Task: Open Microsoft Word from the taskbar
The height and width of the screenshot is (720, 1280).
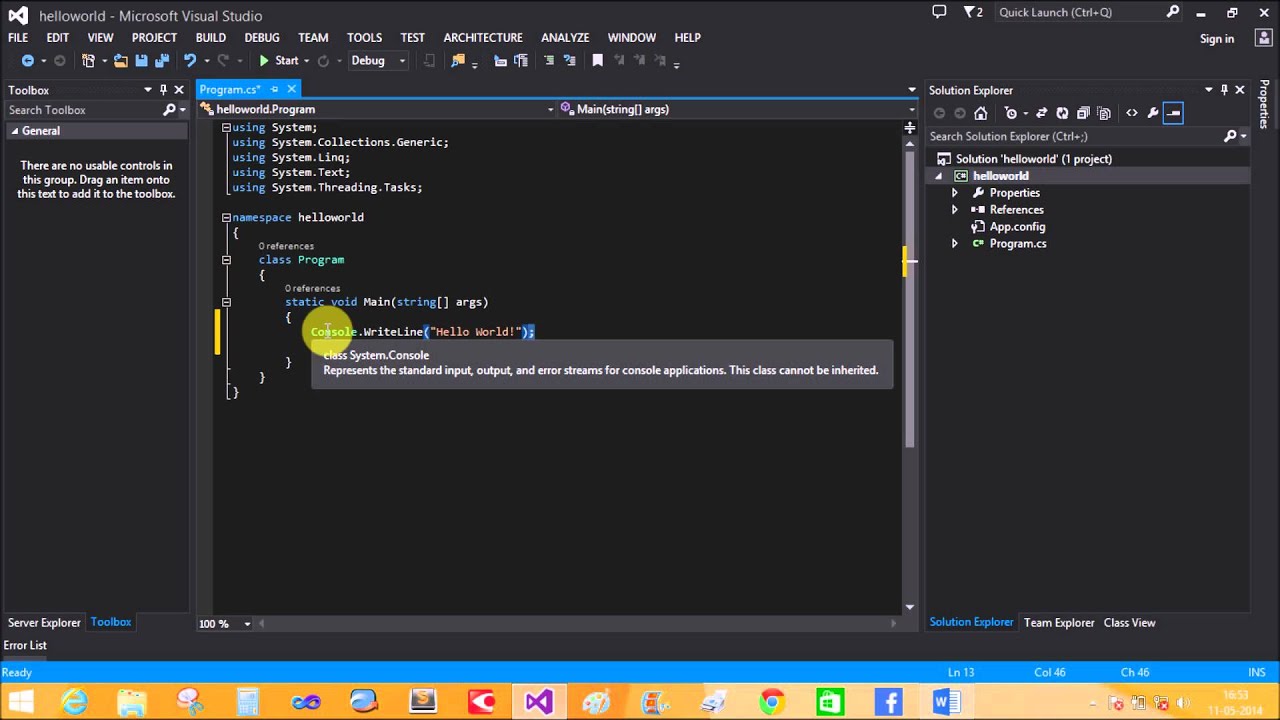Action: [945, 702]
